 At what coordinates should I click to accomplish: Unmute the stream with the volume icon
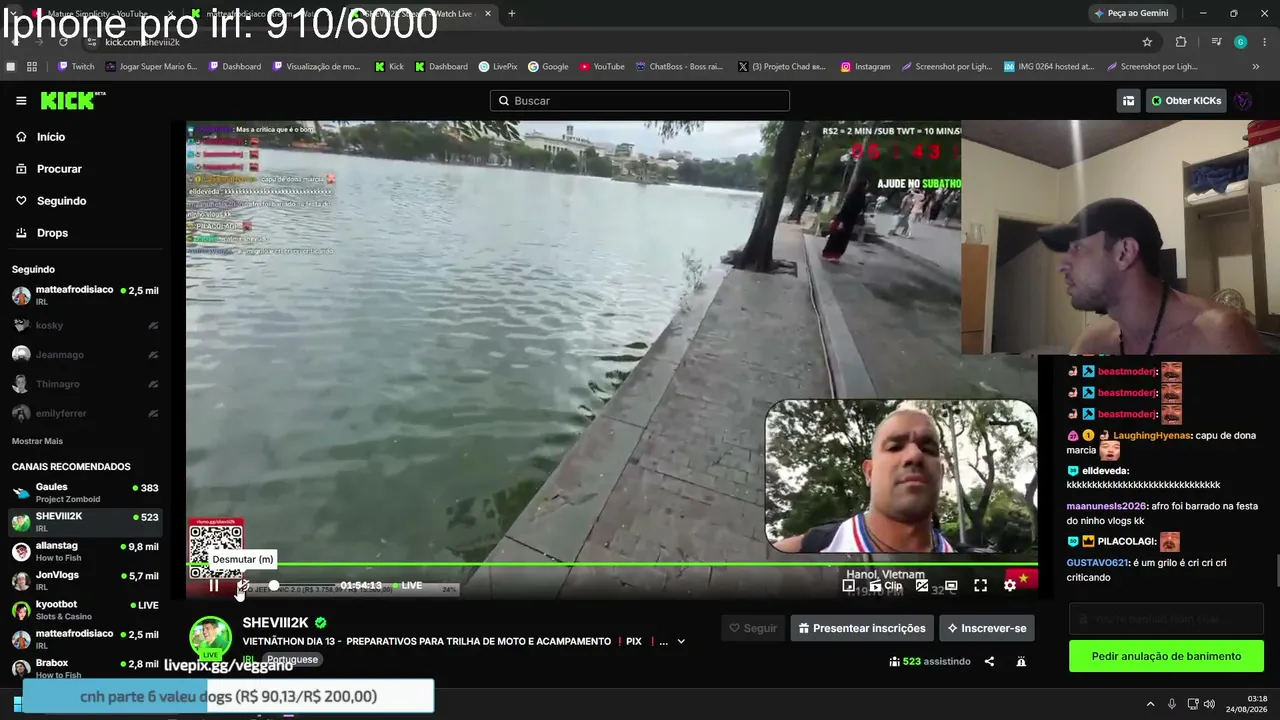pos(242,586)
